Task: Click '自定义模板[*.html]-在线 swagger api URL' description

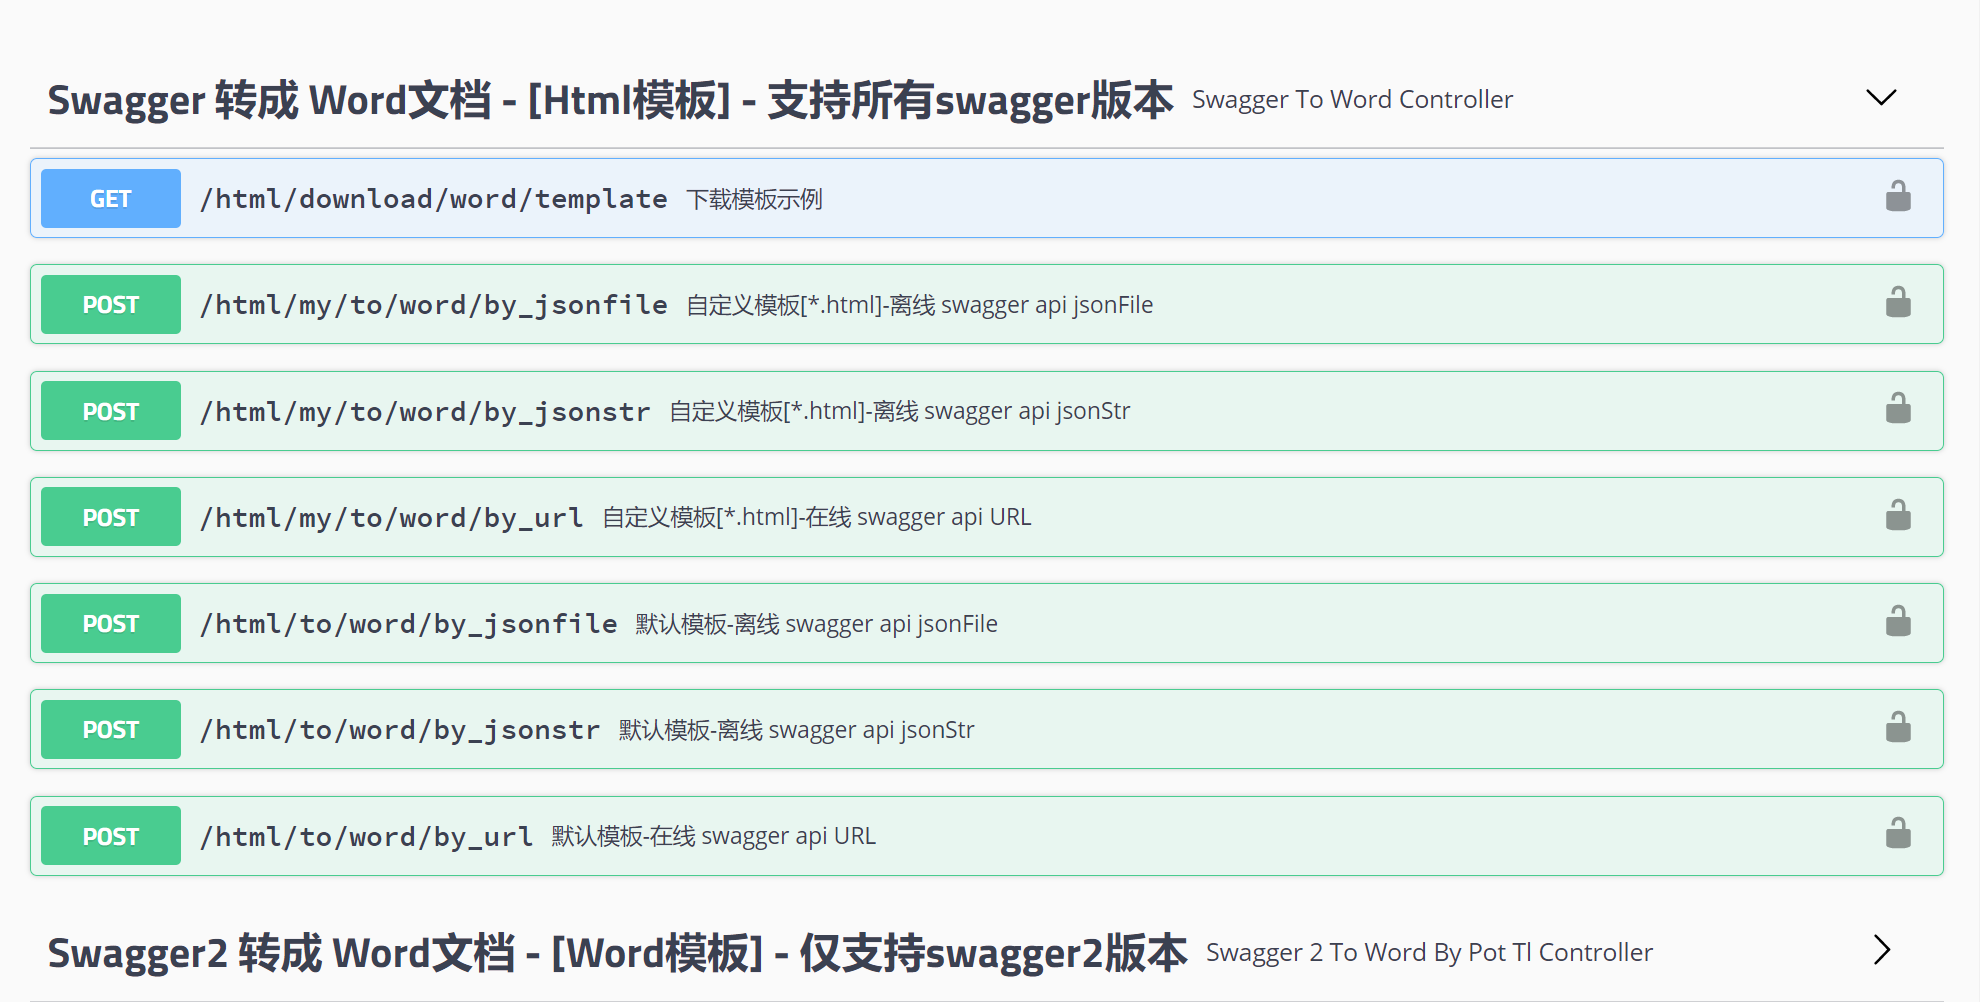Action: 816,517
